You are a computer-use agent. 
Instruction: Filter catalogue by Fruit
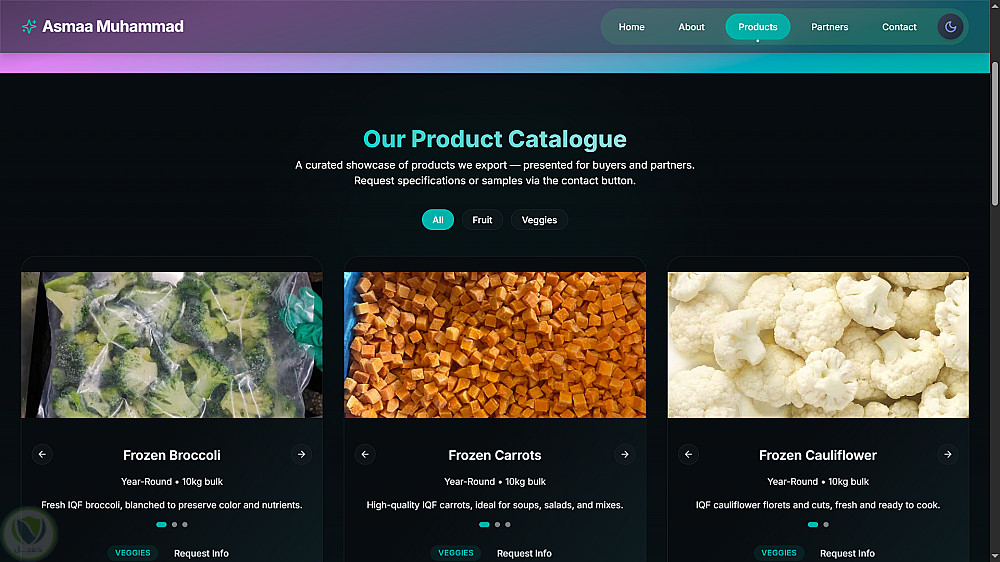482,219
